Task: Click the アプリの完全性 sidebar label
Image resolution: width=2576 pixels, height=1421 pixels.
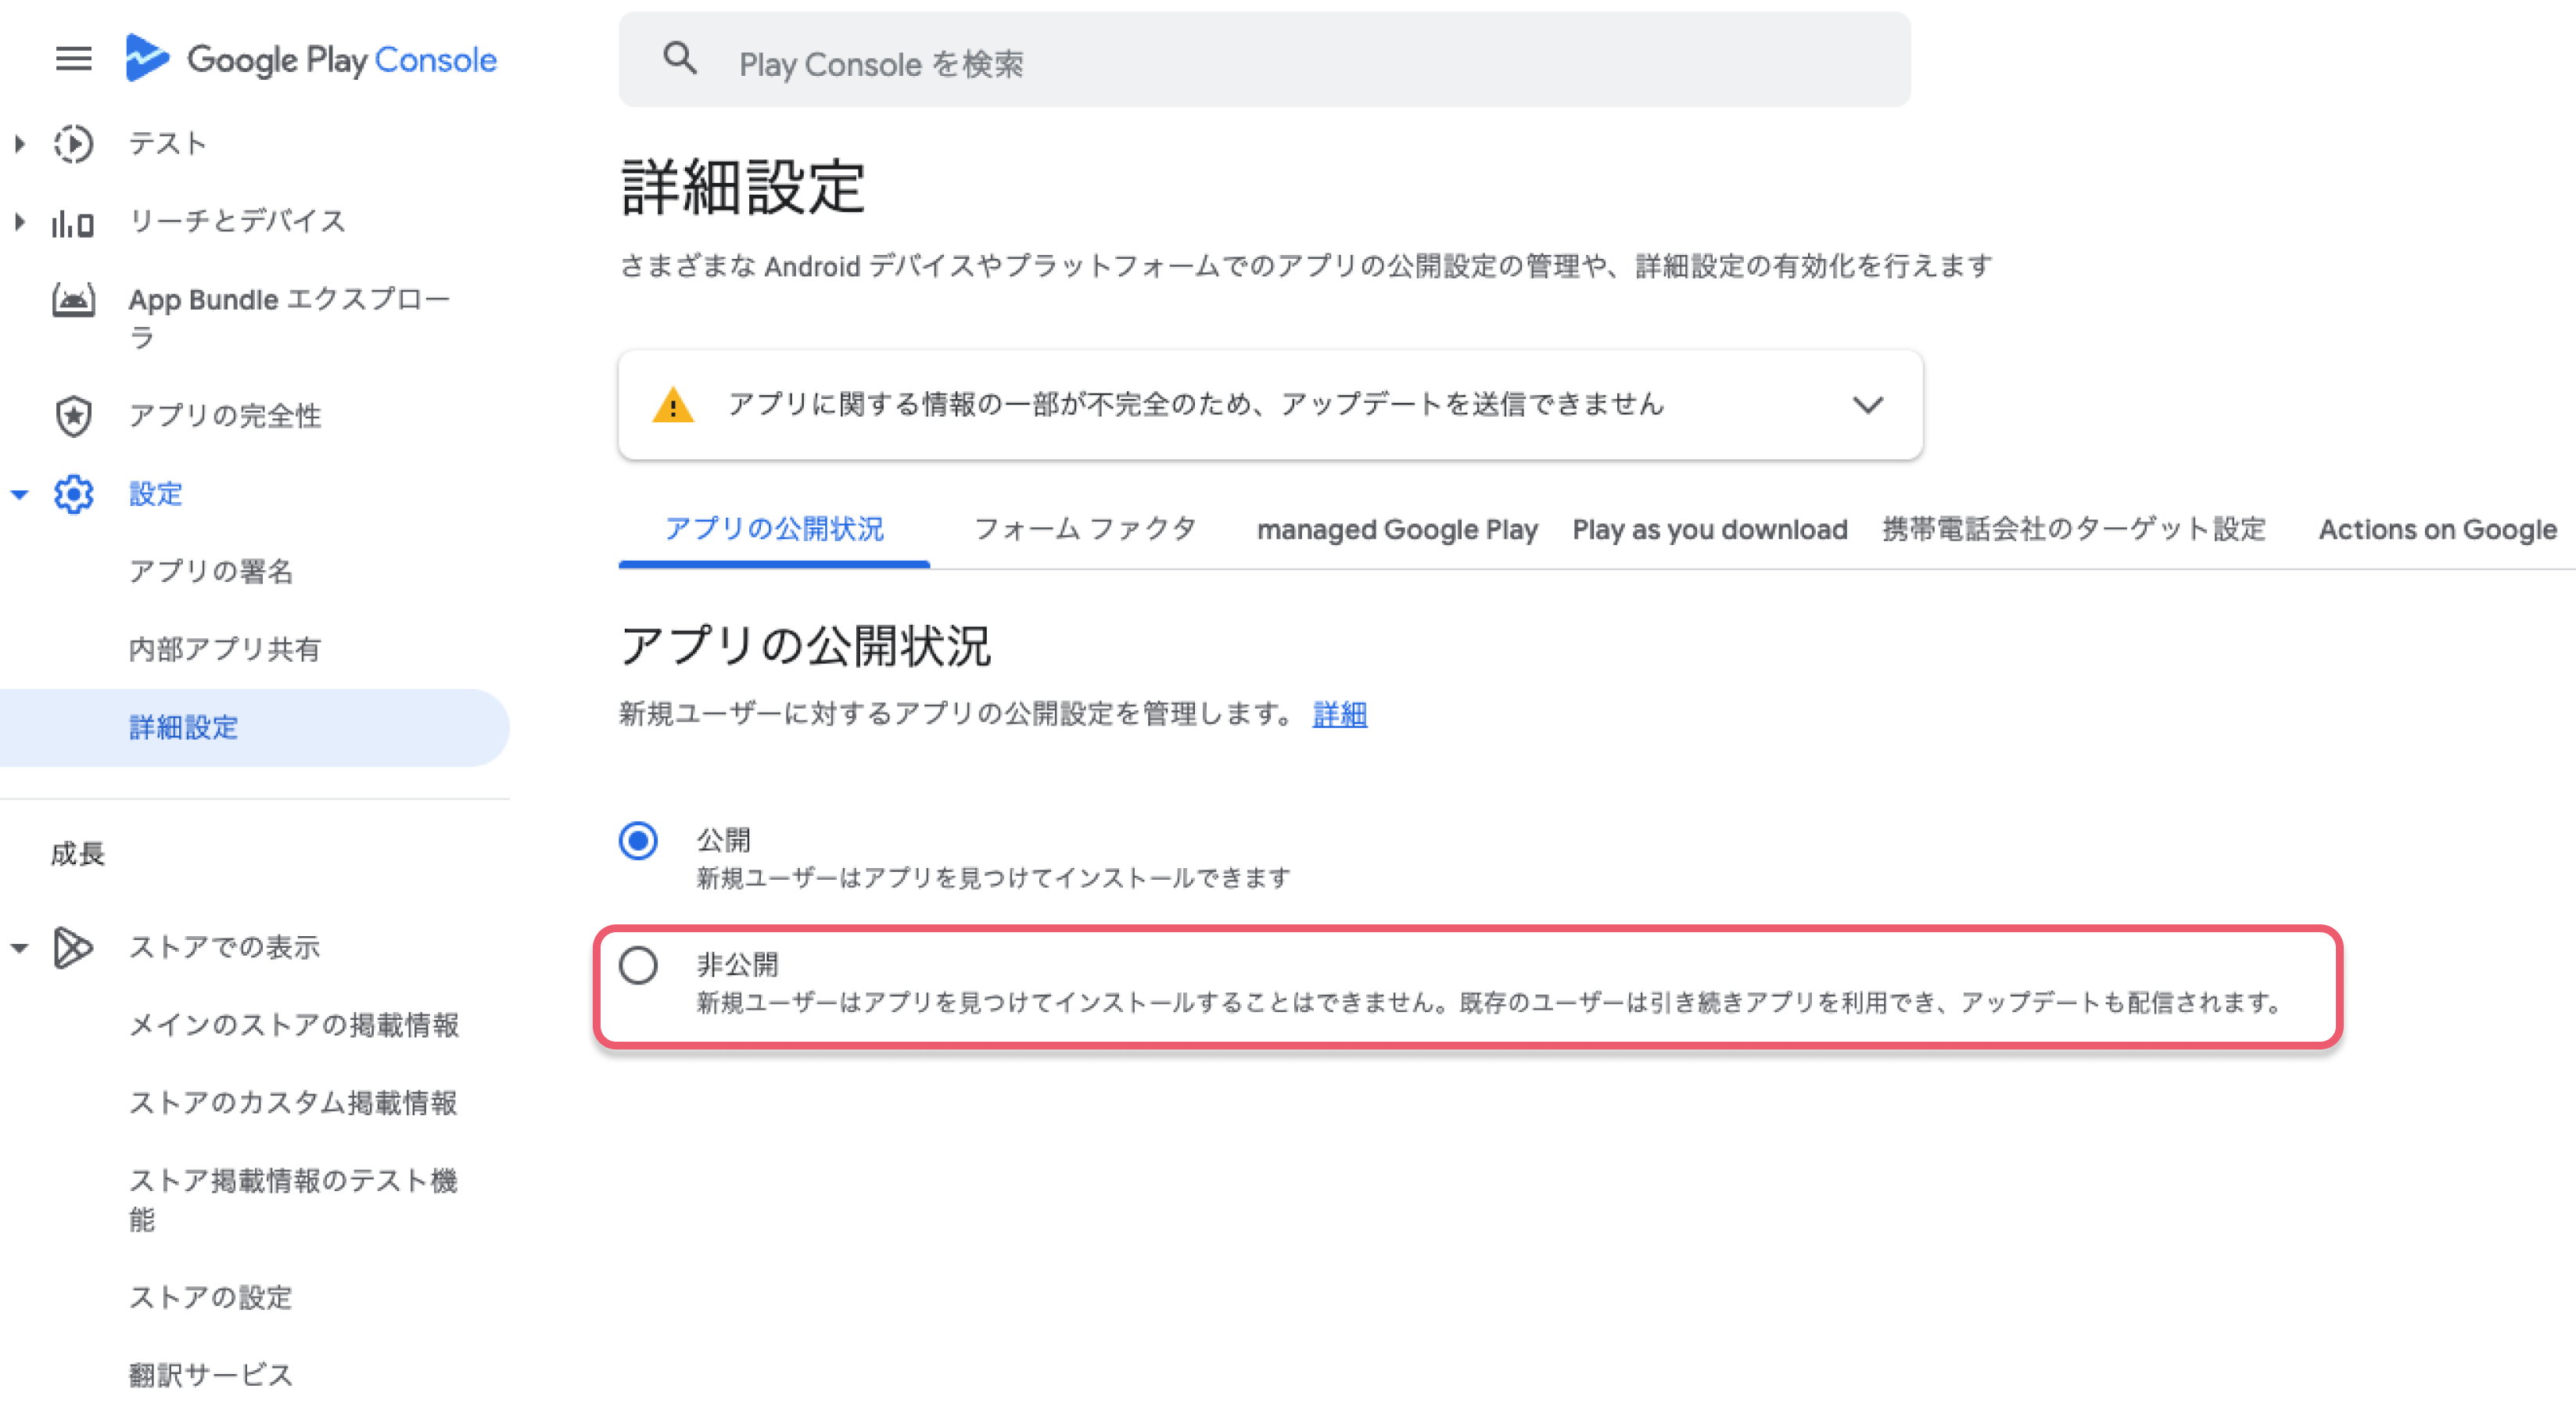Action: tap(225, 416)
